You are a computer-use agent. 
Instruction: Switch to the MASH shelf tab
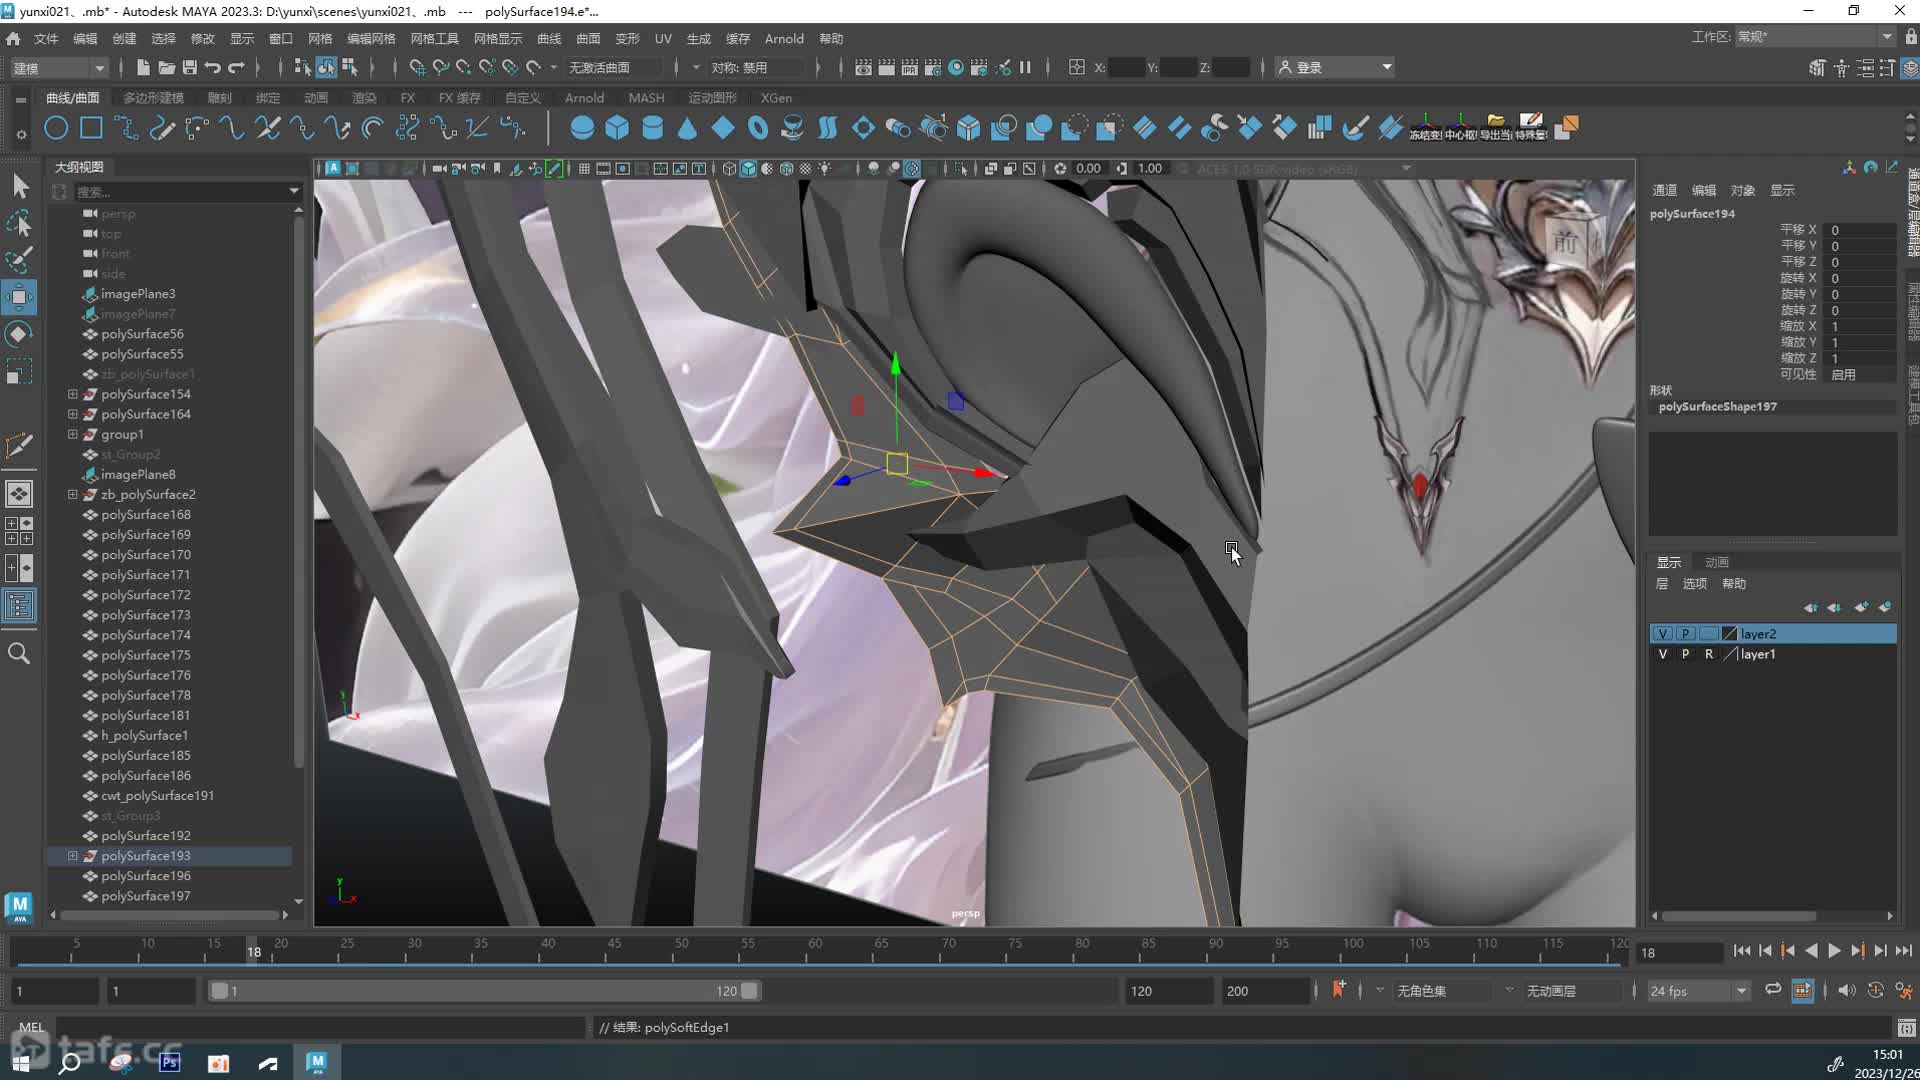coord(646,98)
